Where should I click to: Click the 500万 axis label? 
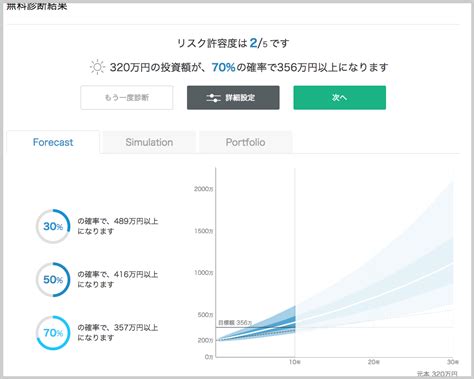205,315
